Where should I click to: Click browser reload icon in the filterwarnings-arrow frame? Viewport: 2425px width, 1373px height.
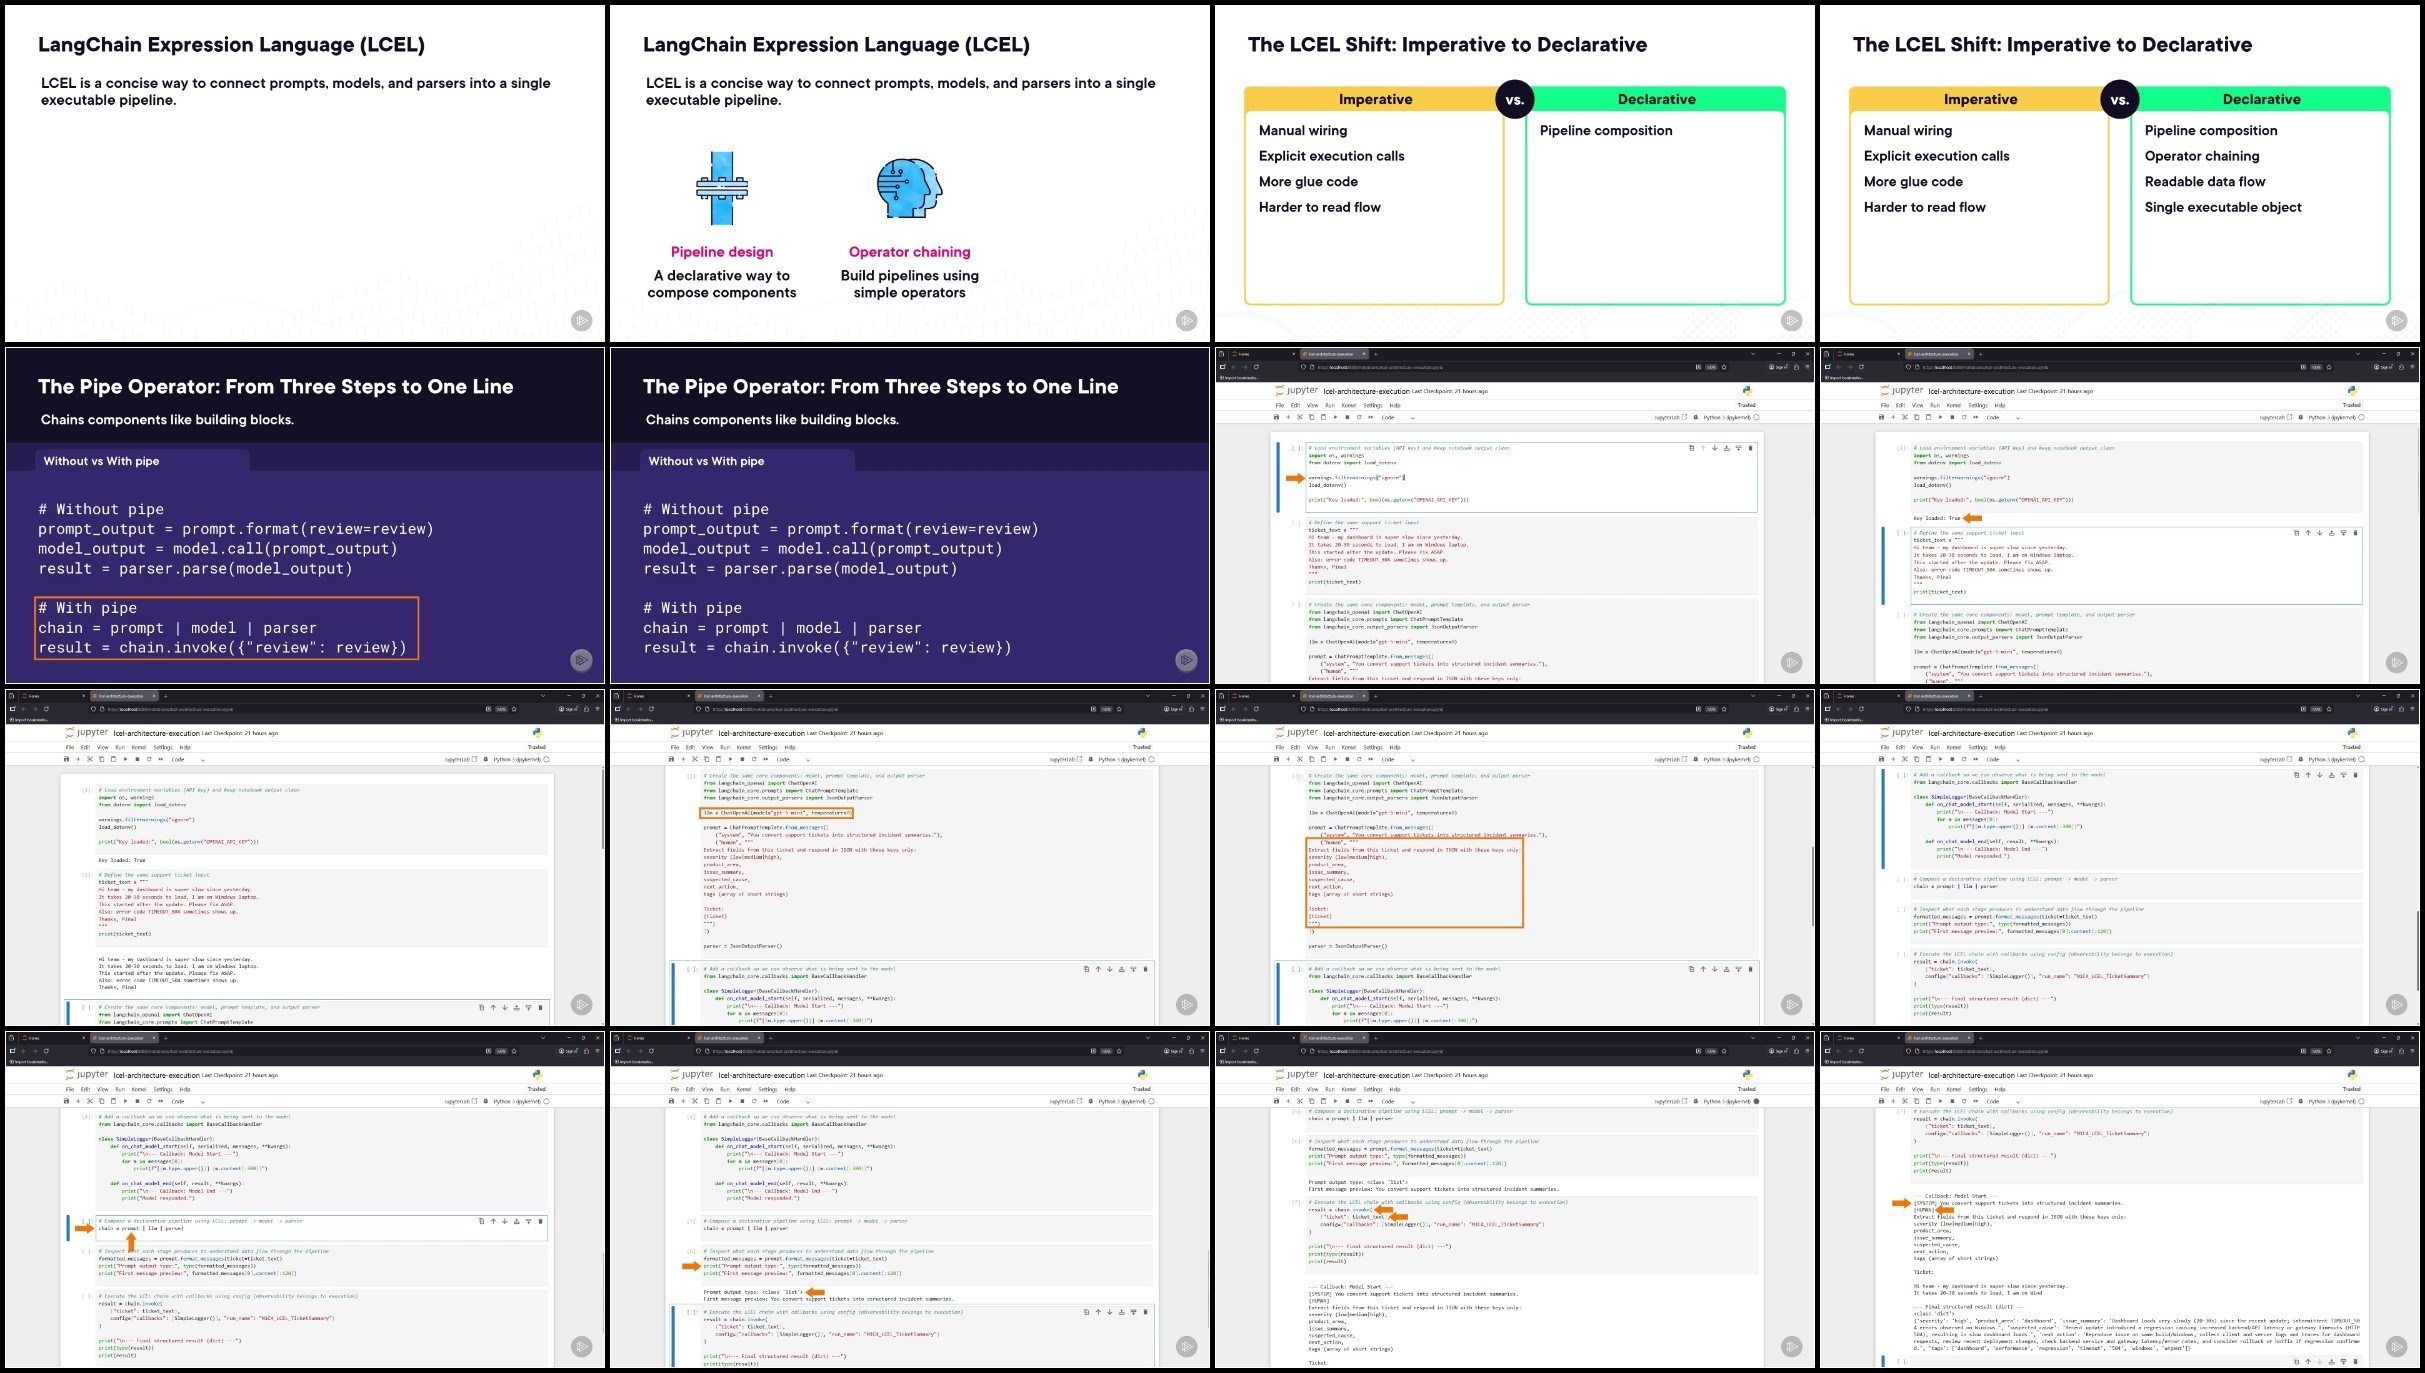tap(1256, 367)
